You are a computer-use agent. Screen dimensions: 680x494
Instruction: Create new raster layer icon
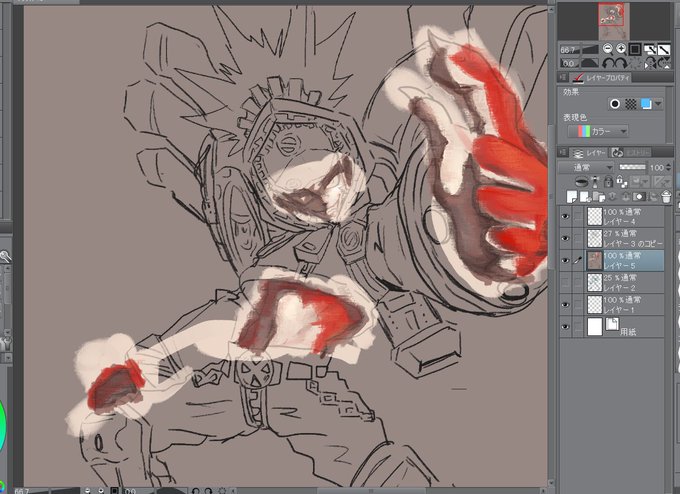coord(572,196)
